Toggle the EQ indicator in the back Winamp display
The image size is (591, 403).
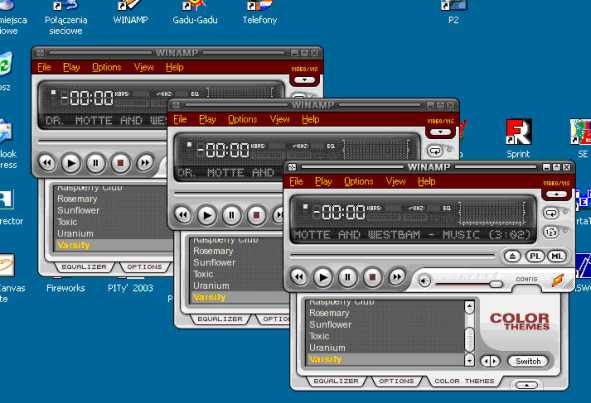(x=194, y=94)
